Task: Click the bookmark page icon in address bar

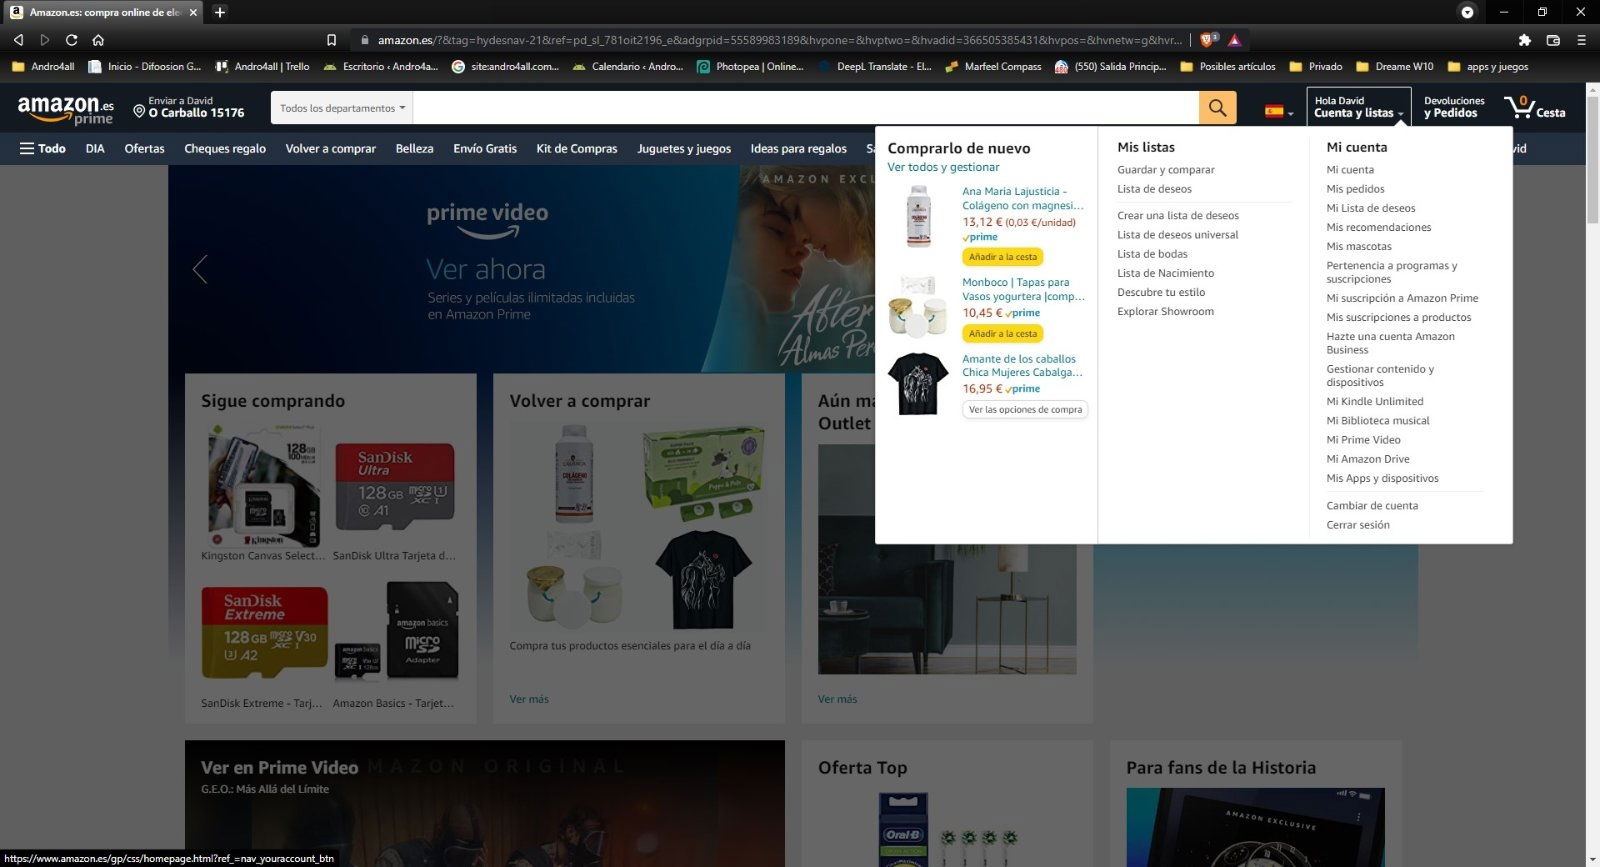Action: 331,40
